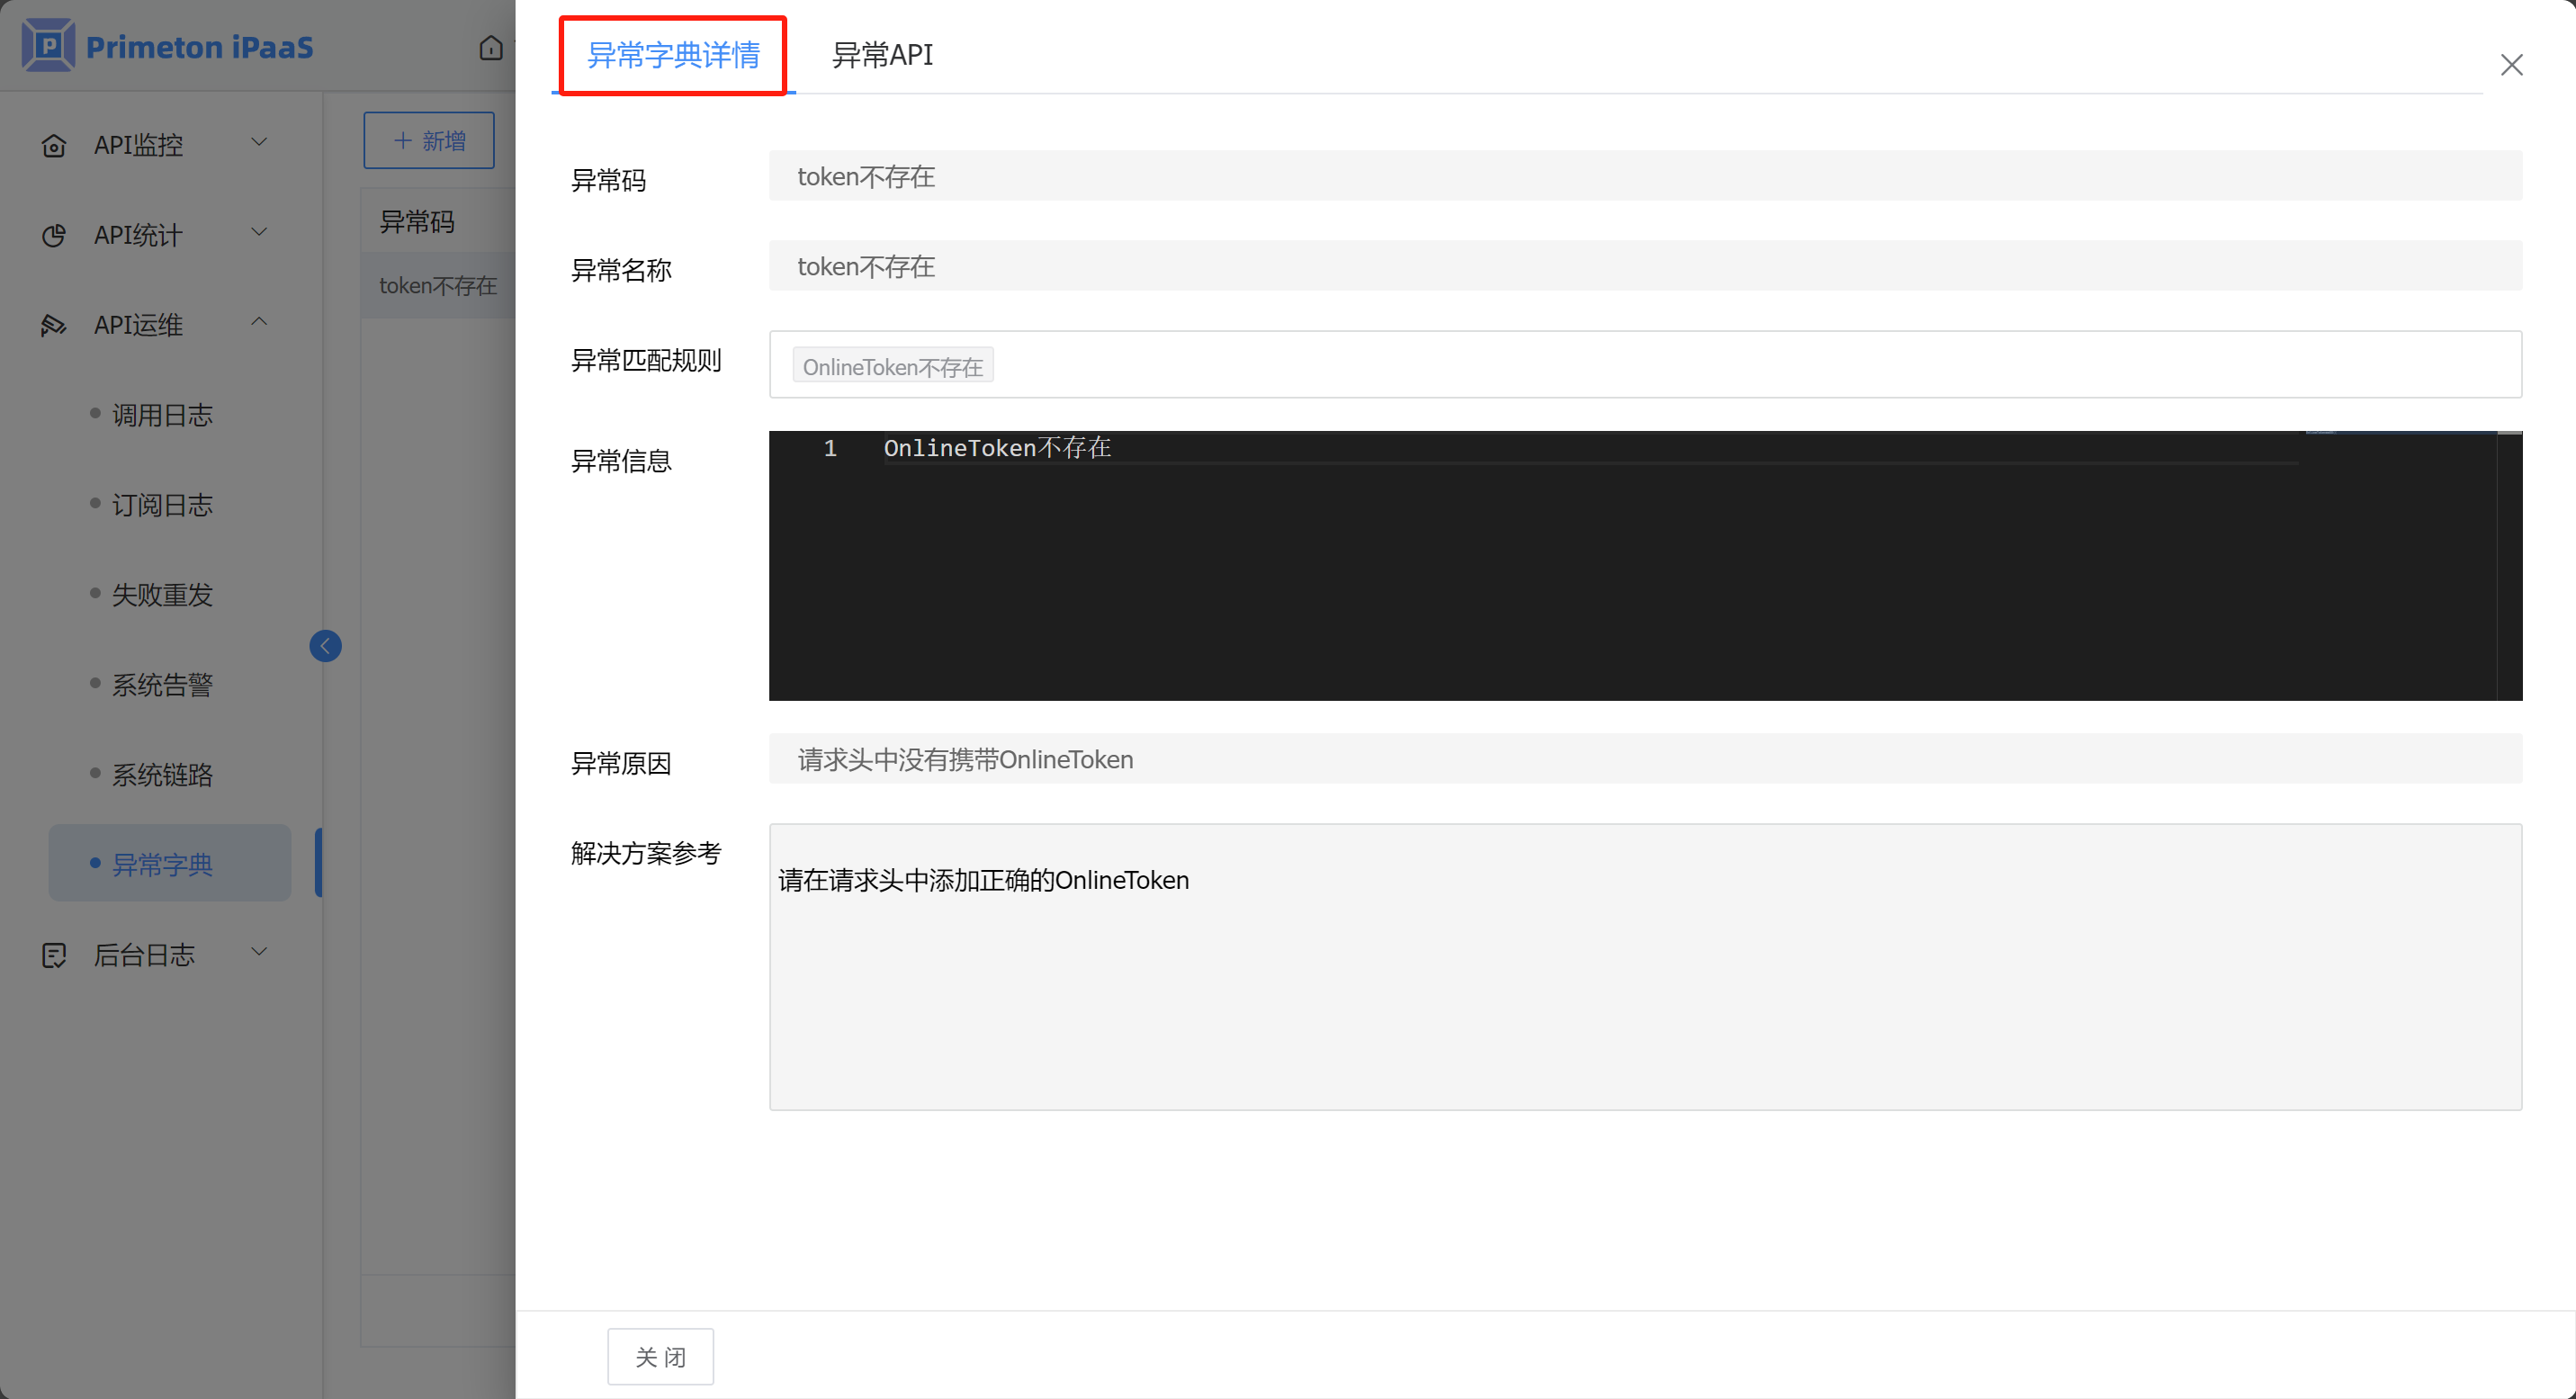Collapse sidebar with blue arrow button
This screenshot has height=1399, width=2576.
325,646
